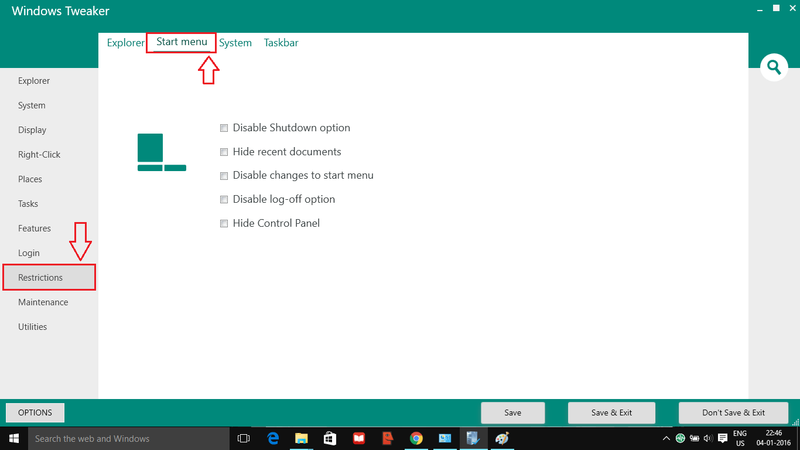Open the Action Center notifications icon
Viewport: 800px width, 450px height.
[x=722, y=438]
